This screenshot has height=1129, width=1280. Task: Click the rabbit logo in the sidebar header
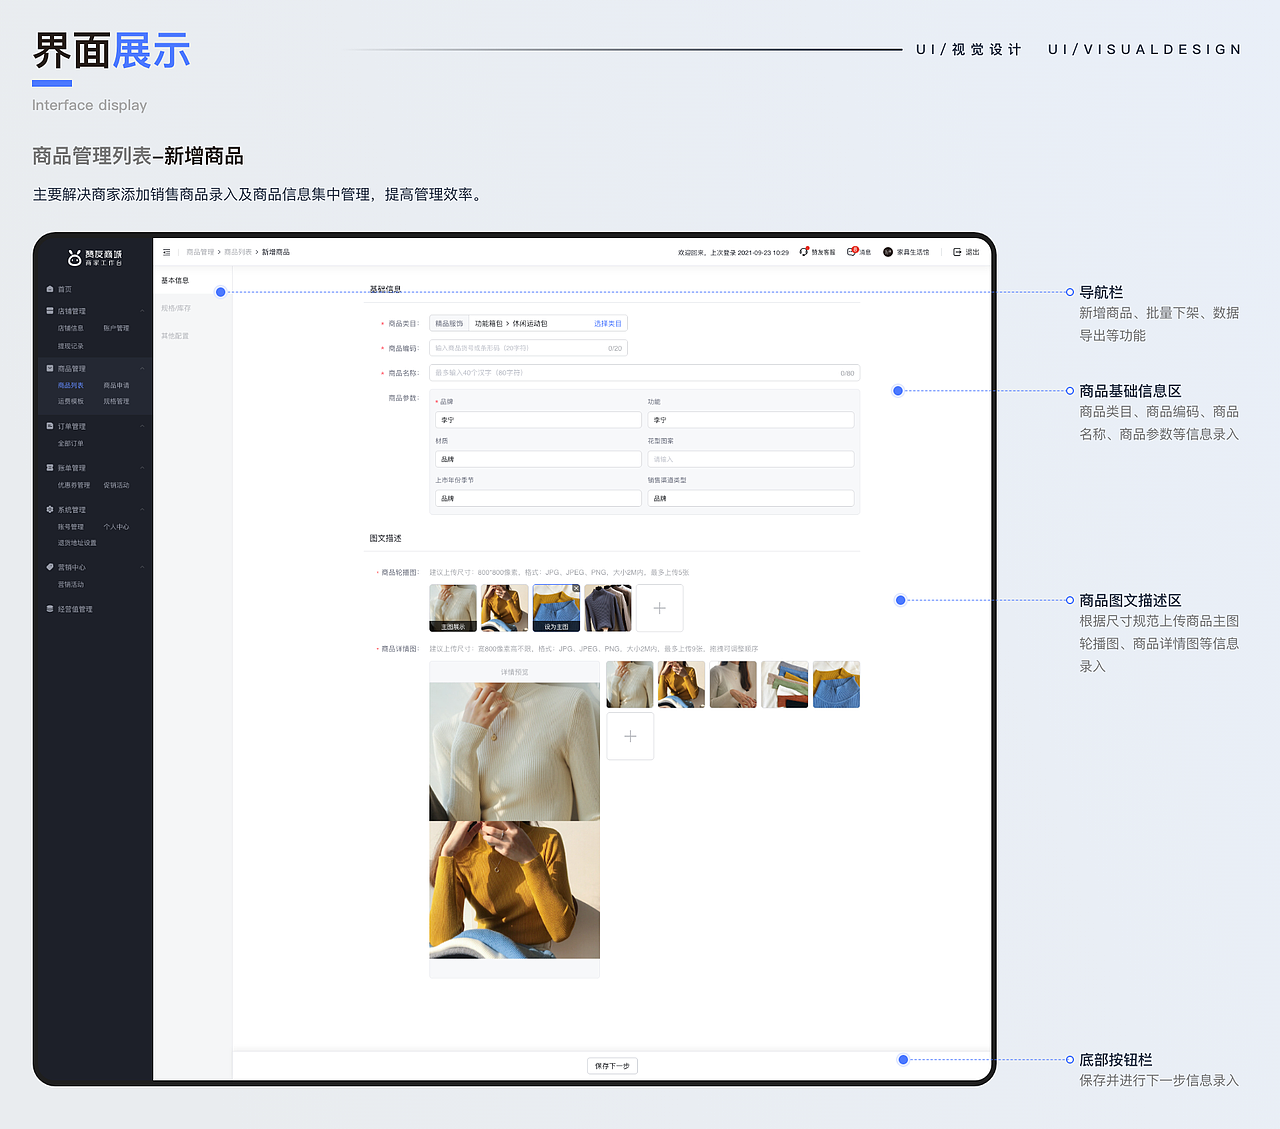[74, 258]
